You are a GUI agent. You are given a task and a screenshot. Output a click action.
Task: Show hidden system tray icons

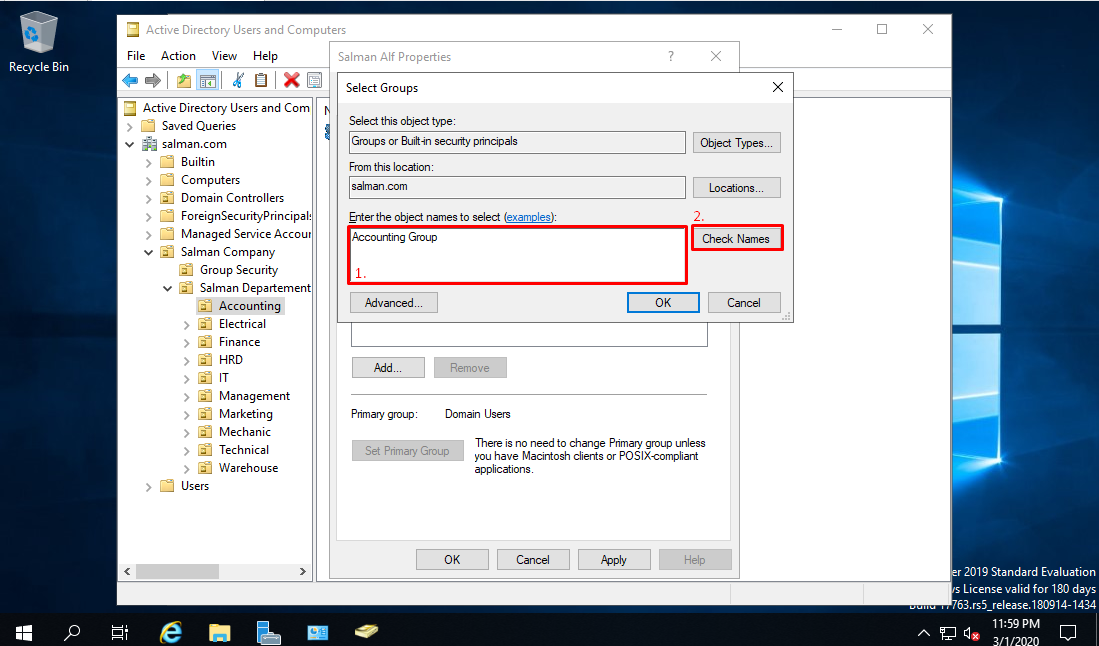(x=924, y=634)
